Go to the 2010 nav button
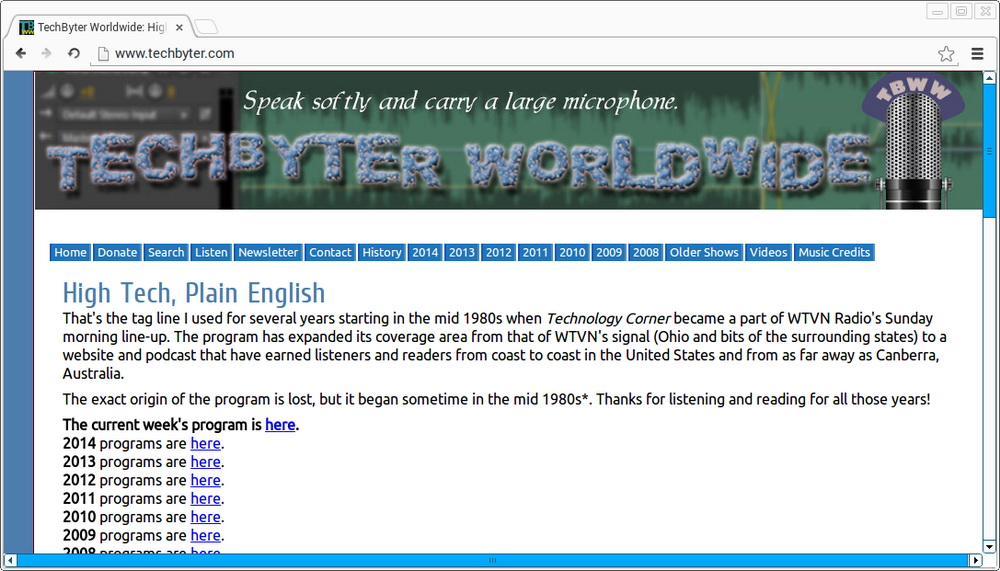The width and height of the screenshot is (1000, 571). [x=572, y=252]
